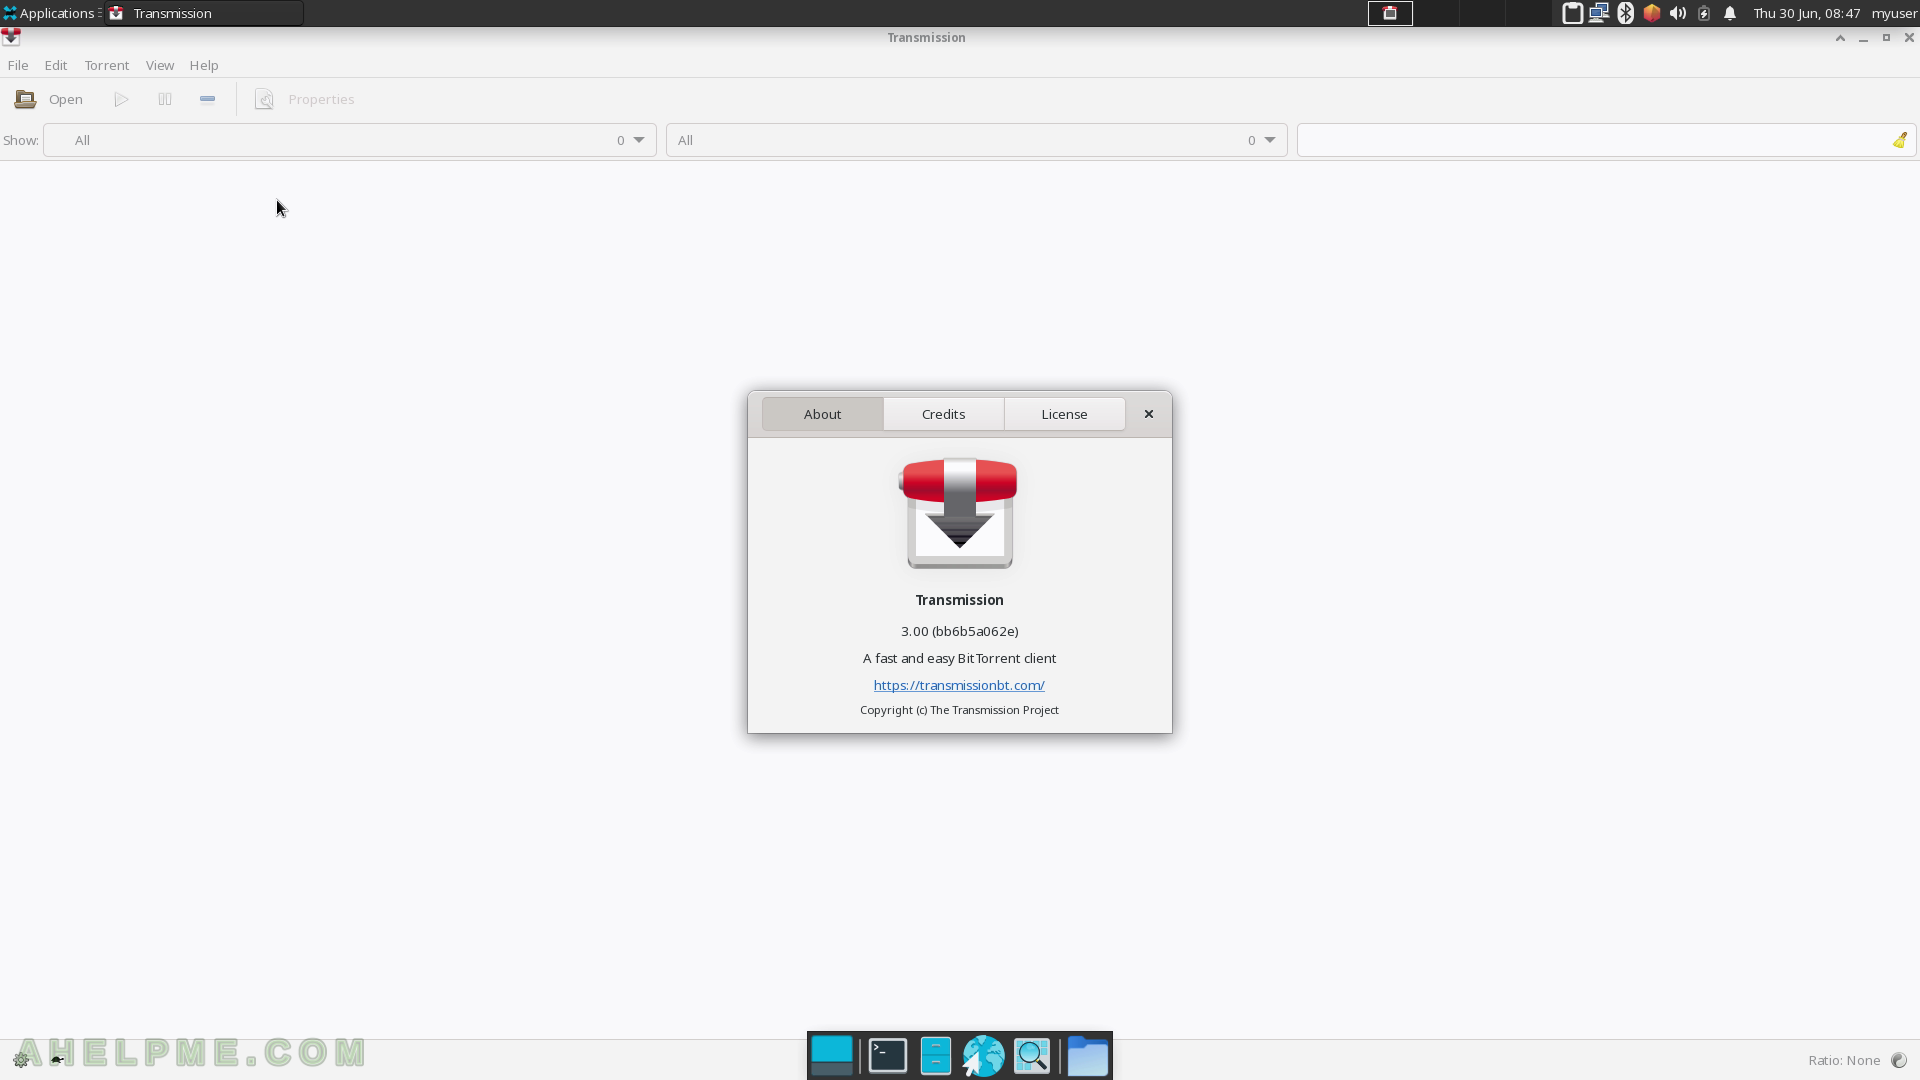Click the Properties toolbar button

[x=305, y=99]
